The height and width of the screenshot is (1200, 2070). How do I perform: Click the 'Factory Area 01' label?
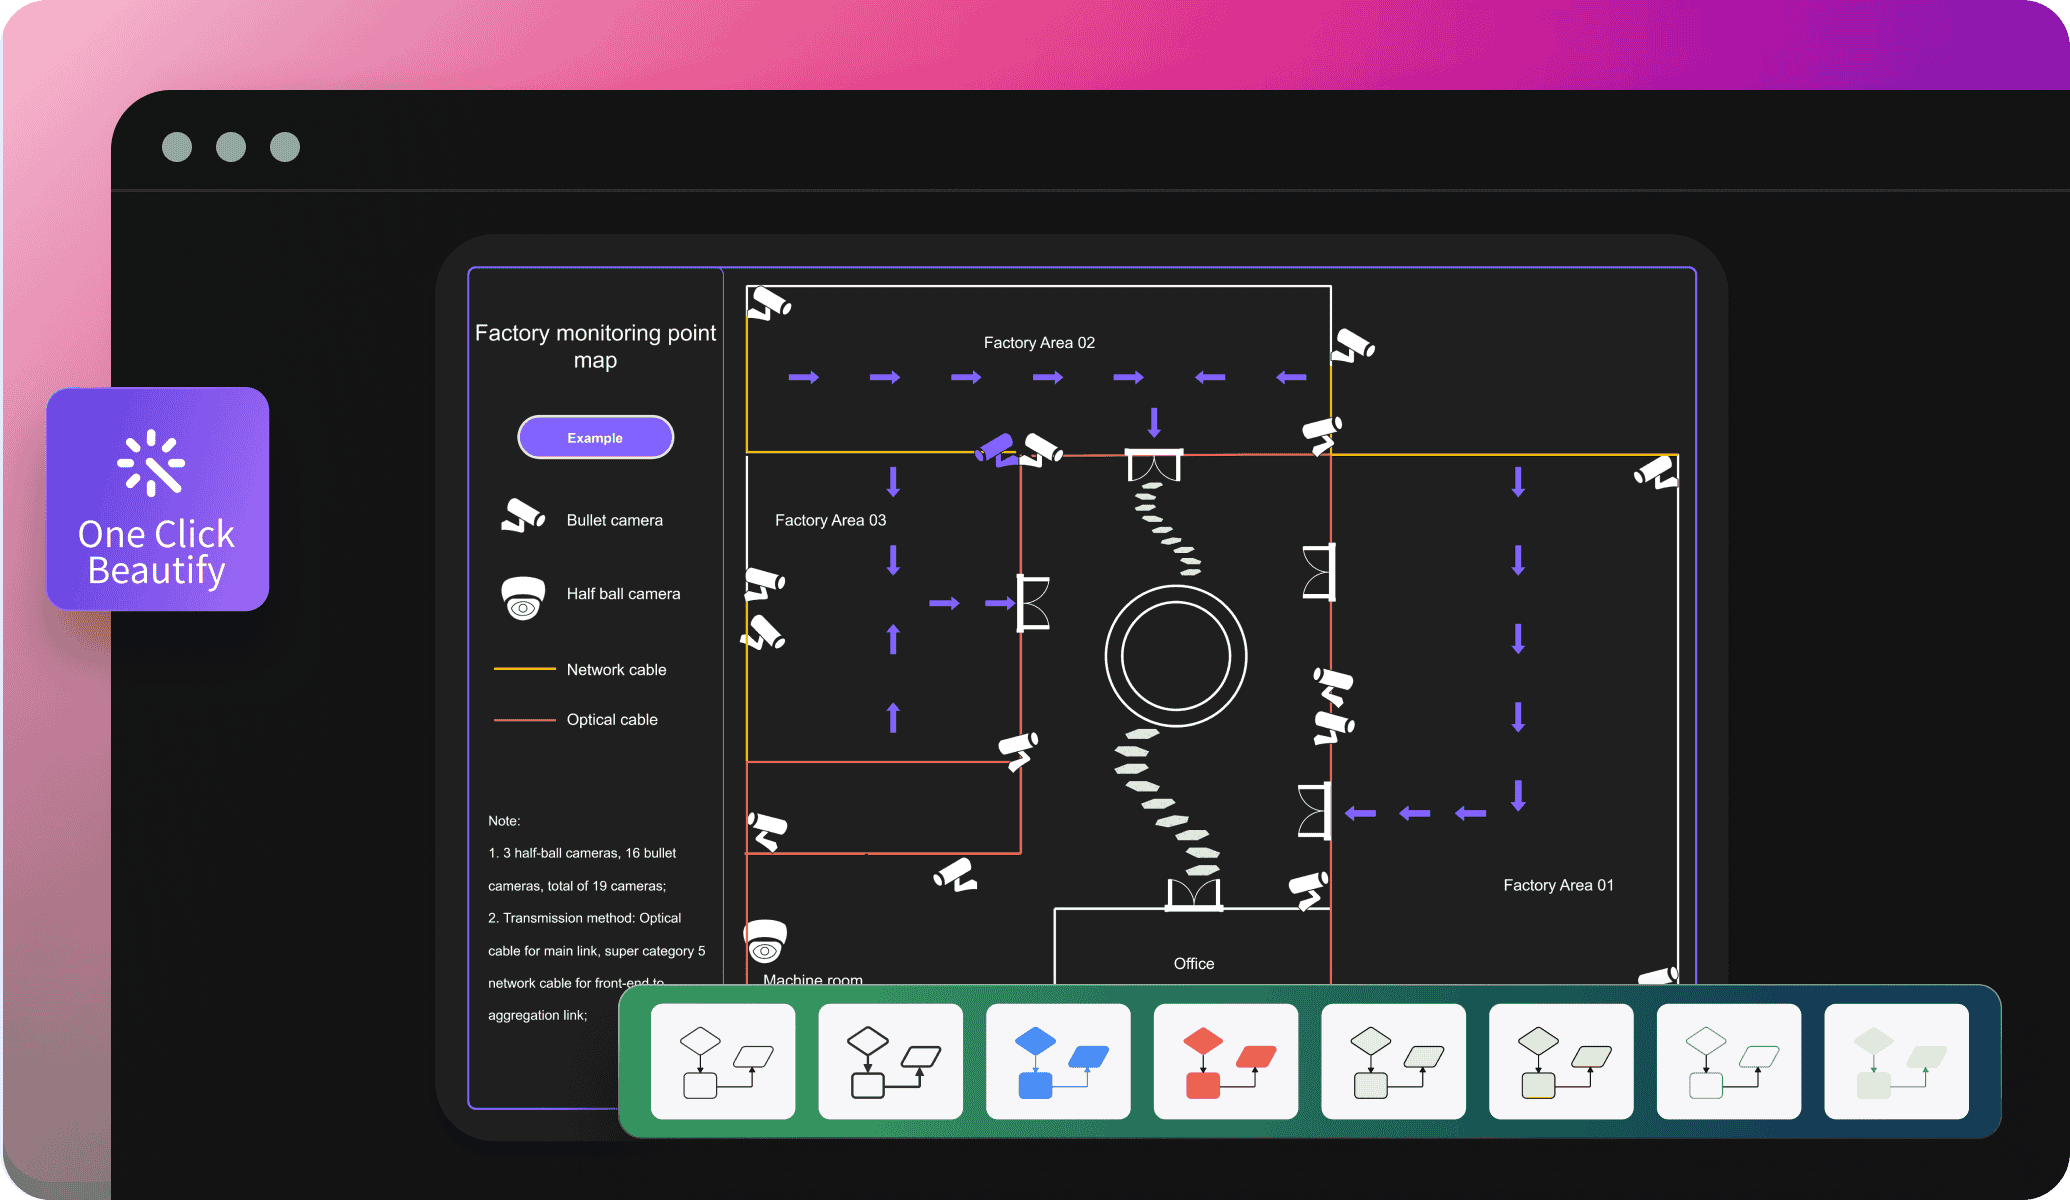1558,885
